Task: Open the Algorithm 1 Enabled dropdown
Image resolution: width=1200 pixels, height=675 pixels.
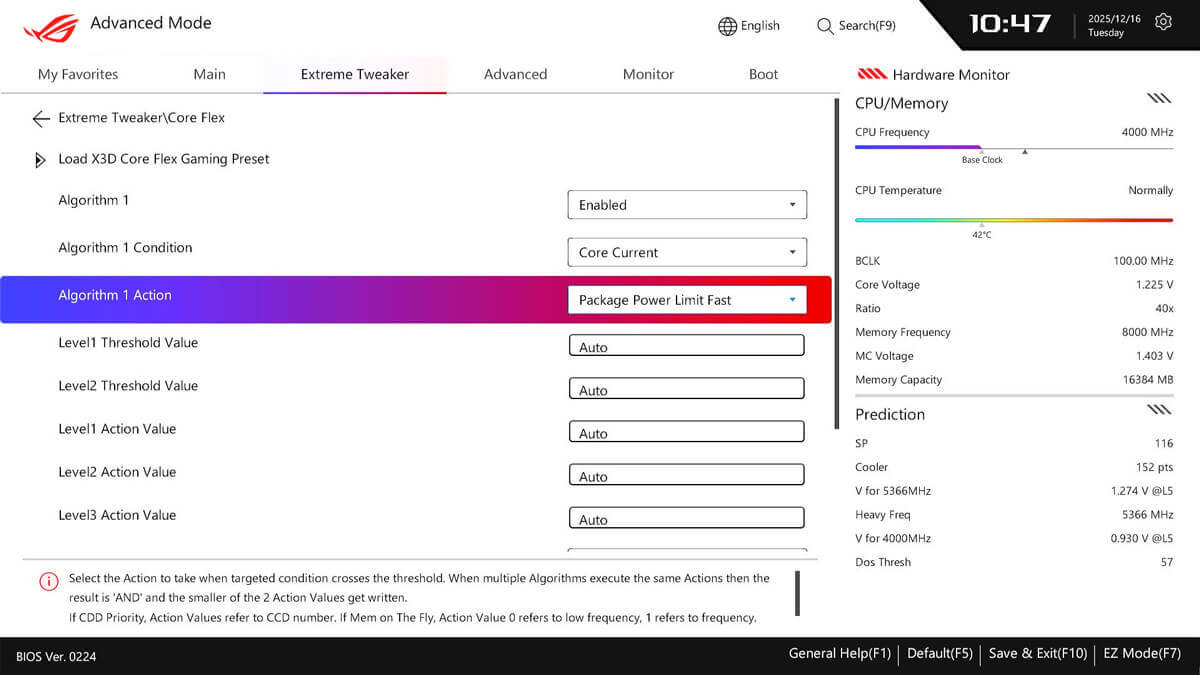Action: tap(687, 205)
